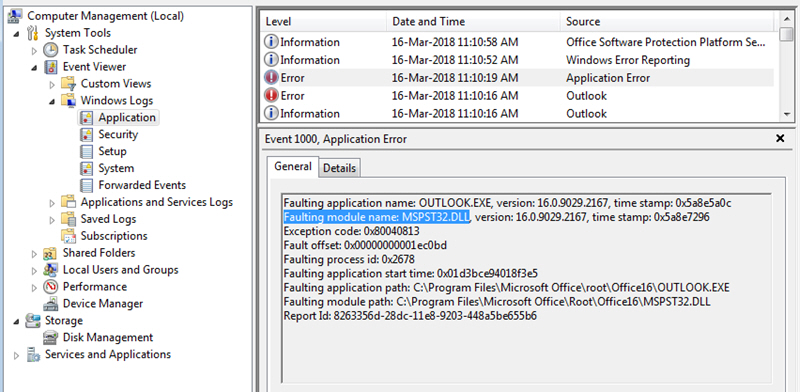800x392 pixels.
Task: Click the Security log icon
Action: click(87, 134)
